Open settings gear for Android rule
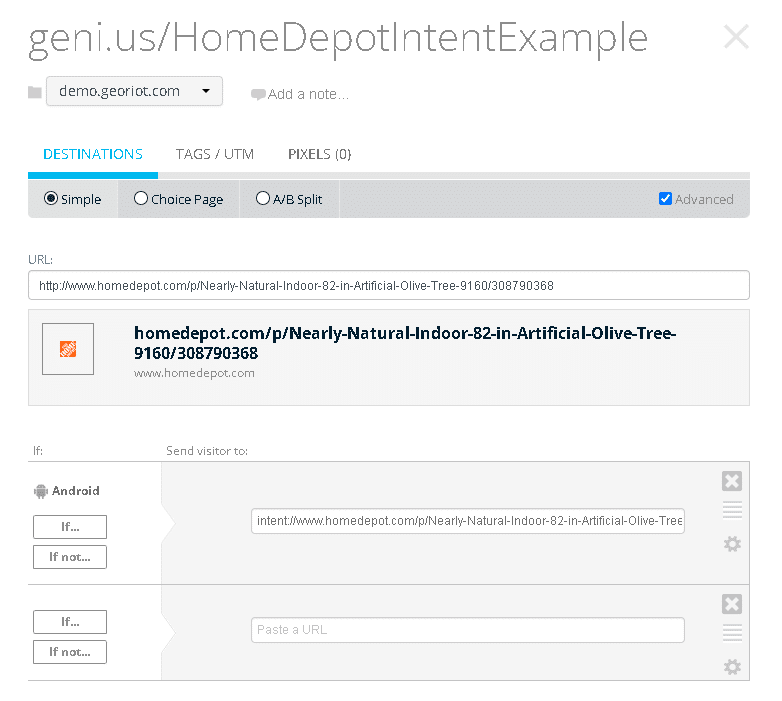This screenshot has height=701, width=782. click(x=731, y=544)
